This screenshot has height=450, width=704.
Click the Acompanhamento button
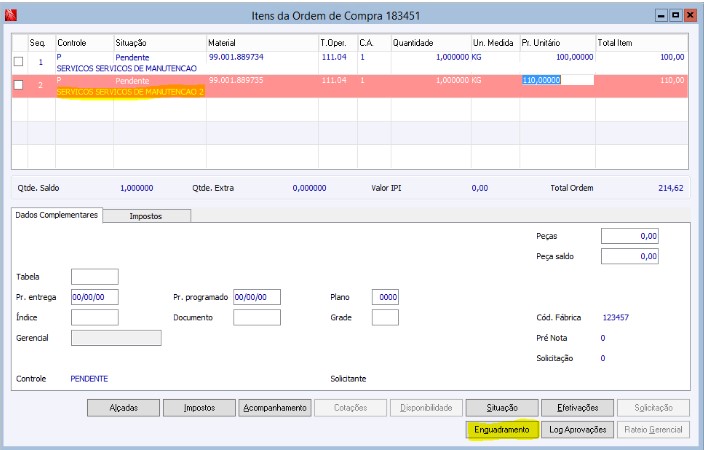click(x=275, y=408)
